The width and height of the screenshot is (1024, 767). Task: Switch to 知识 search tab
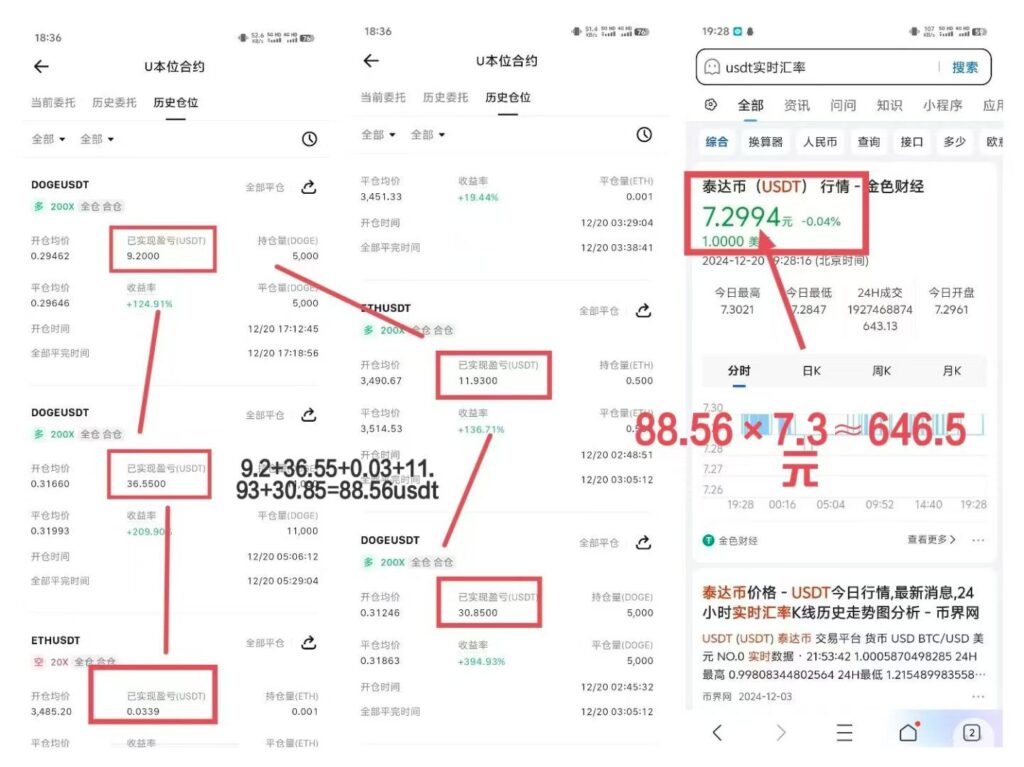point(889,105)
